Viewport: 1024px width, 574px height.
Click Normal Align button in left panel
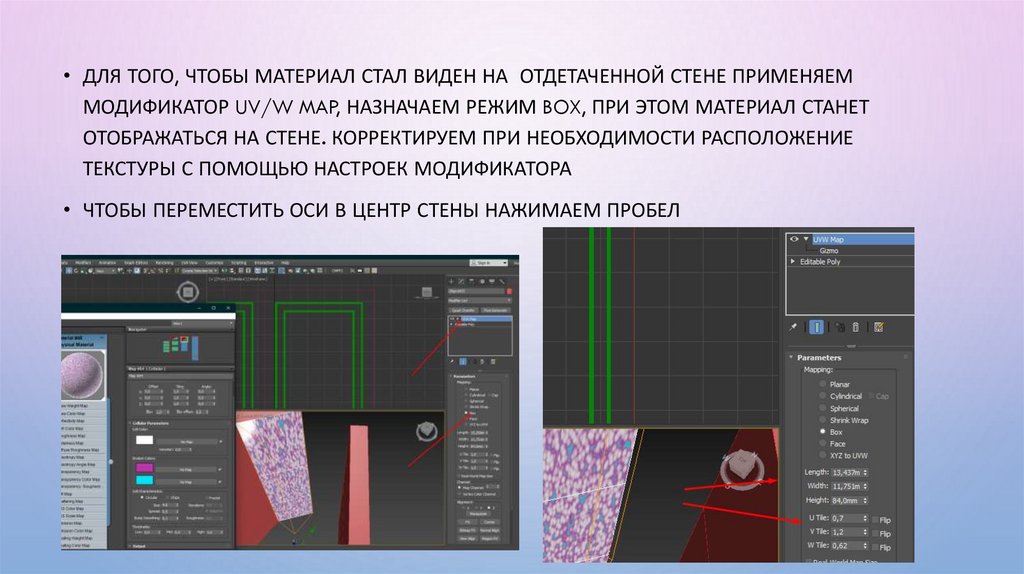(489, 530)
